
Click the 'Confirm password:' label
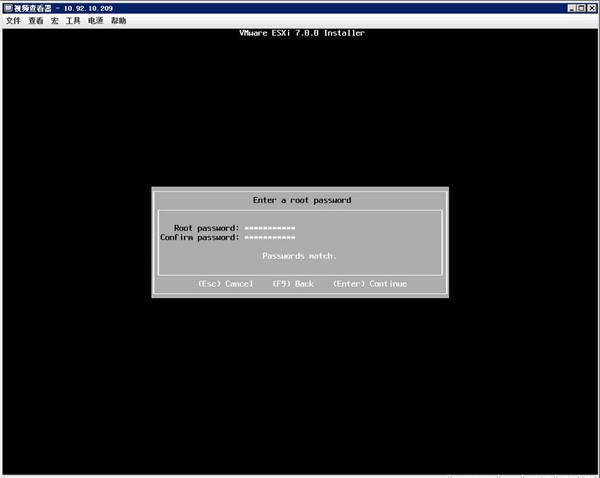200,238
